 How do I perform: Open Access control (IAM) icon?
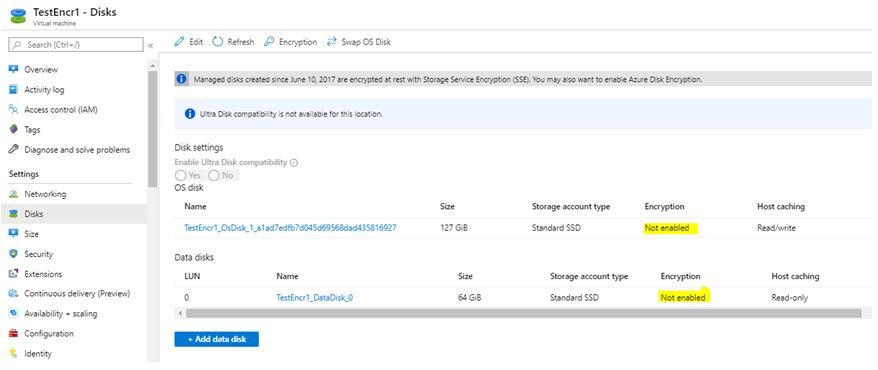(14, 110)
